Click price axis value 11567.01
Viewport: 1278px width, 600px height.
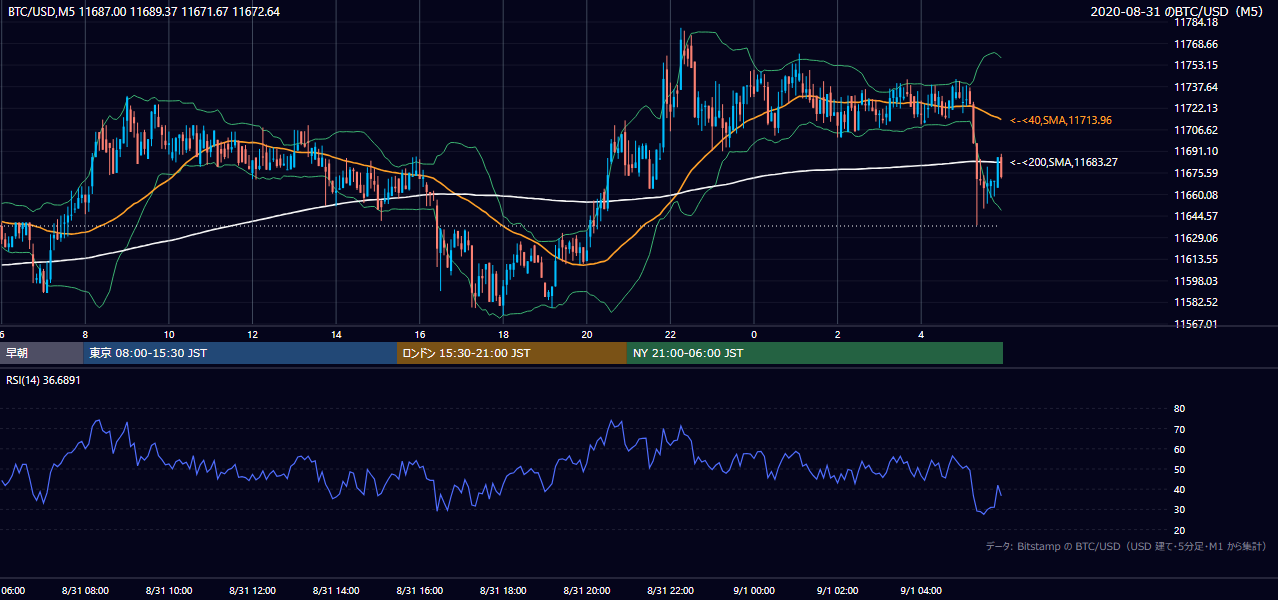click(x=1195, y=324)
